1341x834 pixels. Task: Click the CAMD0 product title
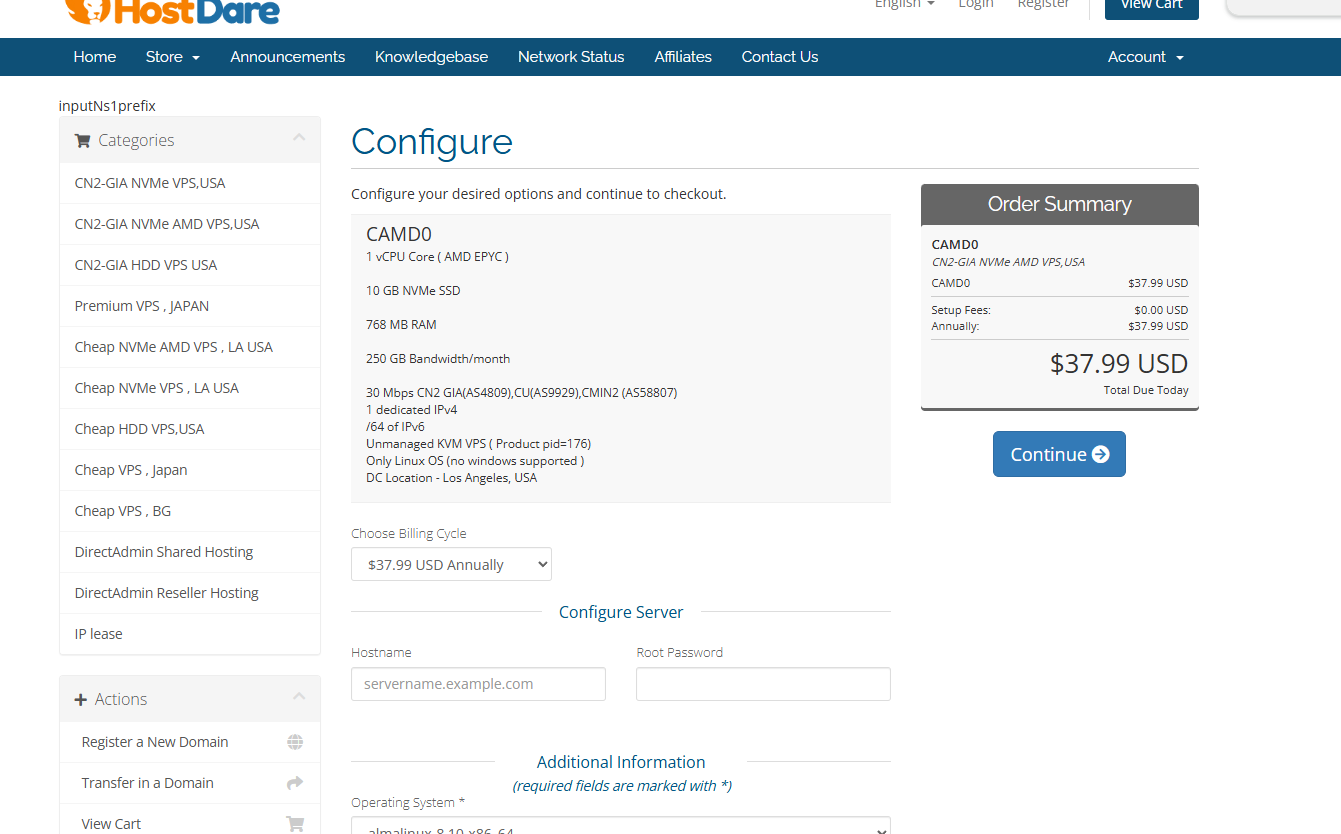click(x=399, y=235)
